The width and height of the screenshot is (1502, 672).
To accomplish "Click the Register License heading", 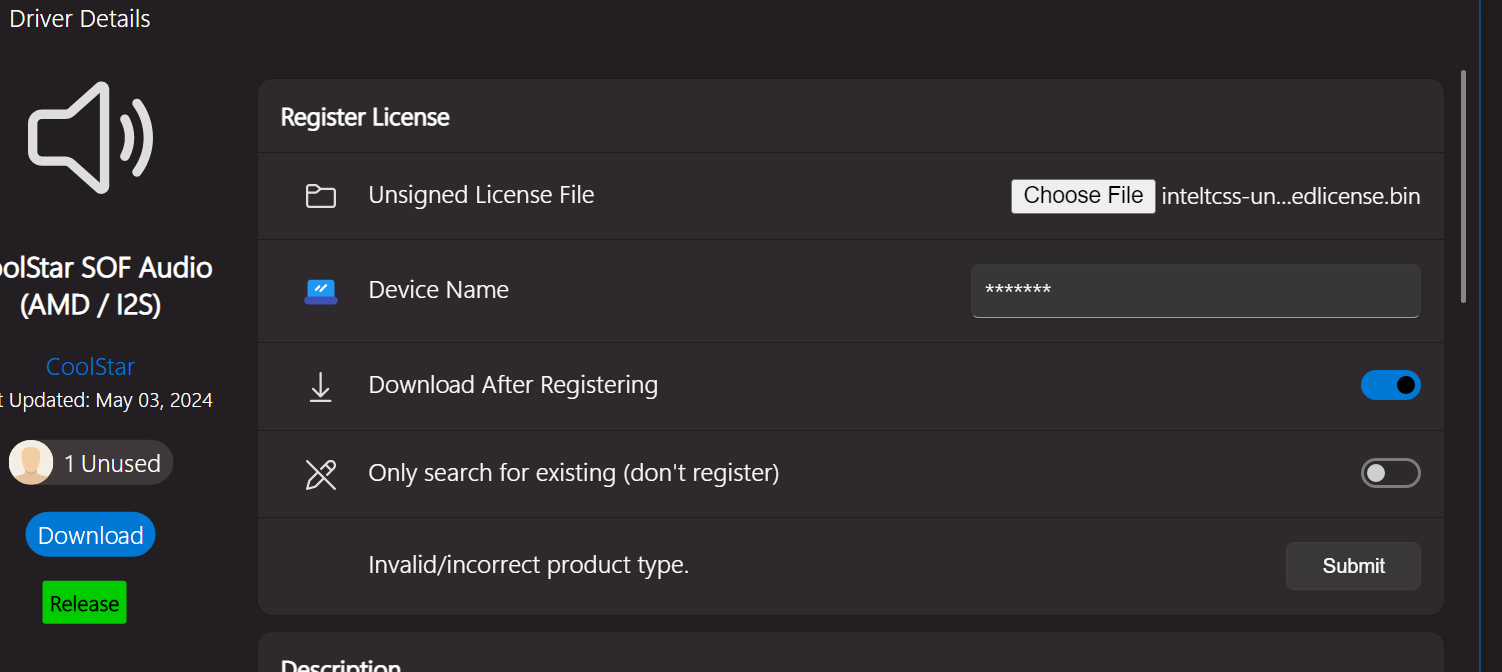I will (365, 117).
